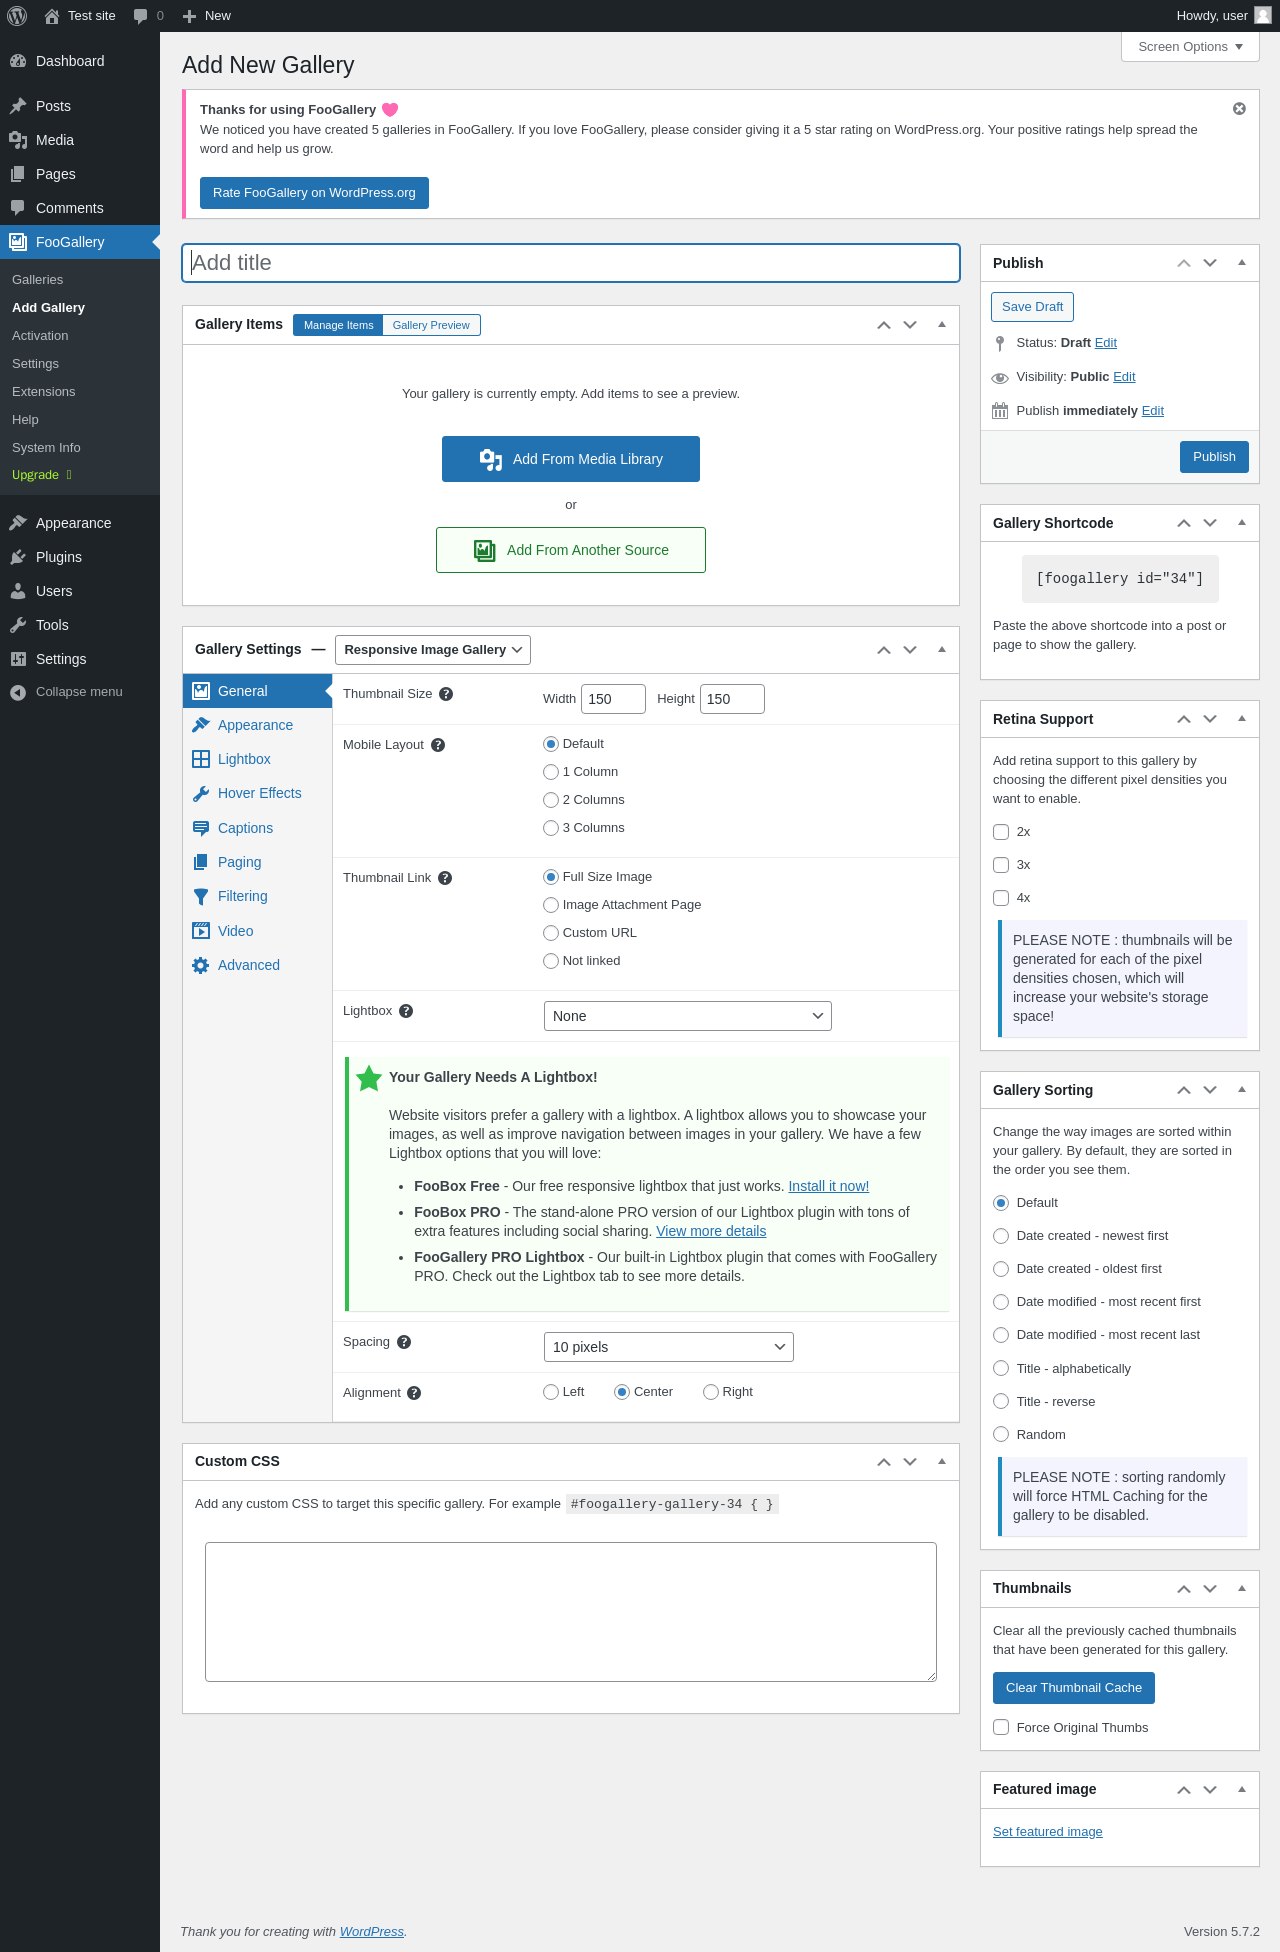Collapse the Custom CSS panel triangle

tap(942, 1461)
